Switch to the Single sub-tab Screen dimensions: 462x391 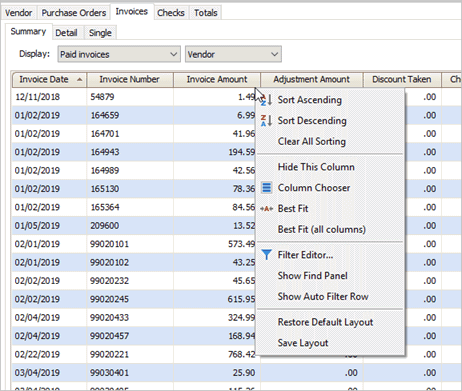tap(100, 33)
